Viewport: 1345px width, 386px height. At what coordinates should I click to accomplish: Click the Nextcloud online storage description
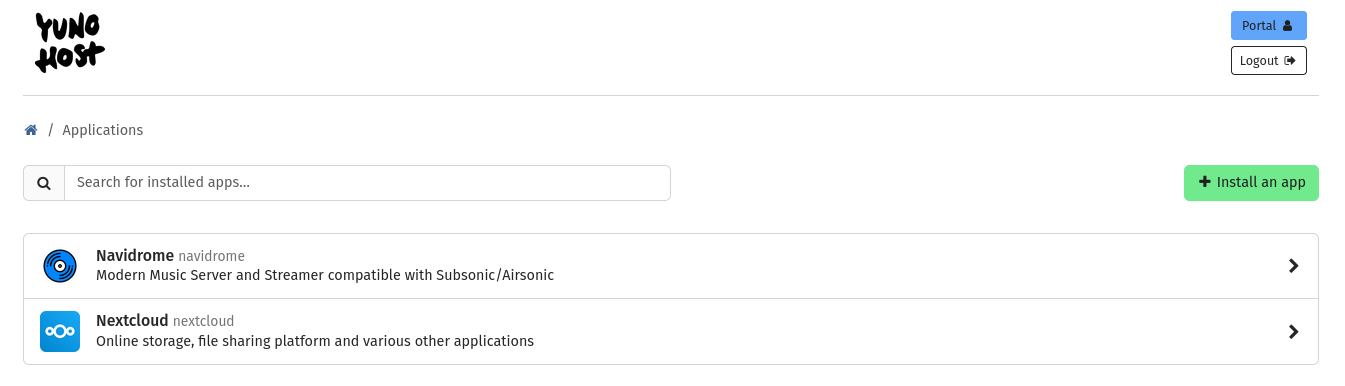pyautogui.click(x=315, y=341)
